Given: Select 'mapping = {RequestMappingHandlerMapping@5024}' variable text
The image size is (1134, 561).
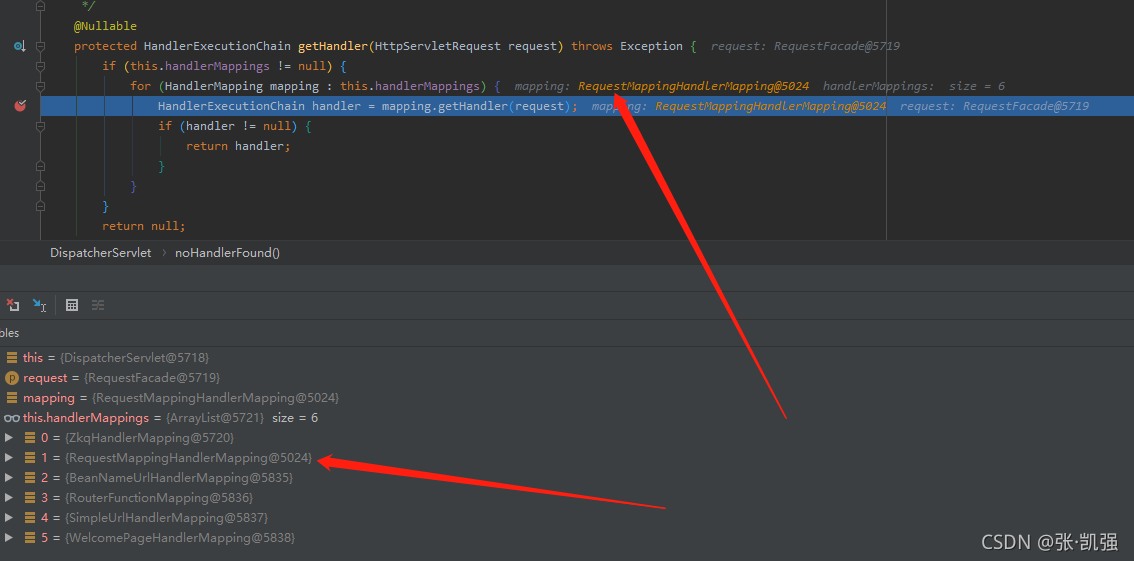Looking at the screenshot, I should click(181, 398).
